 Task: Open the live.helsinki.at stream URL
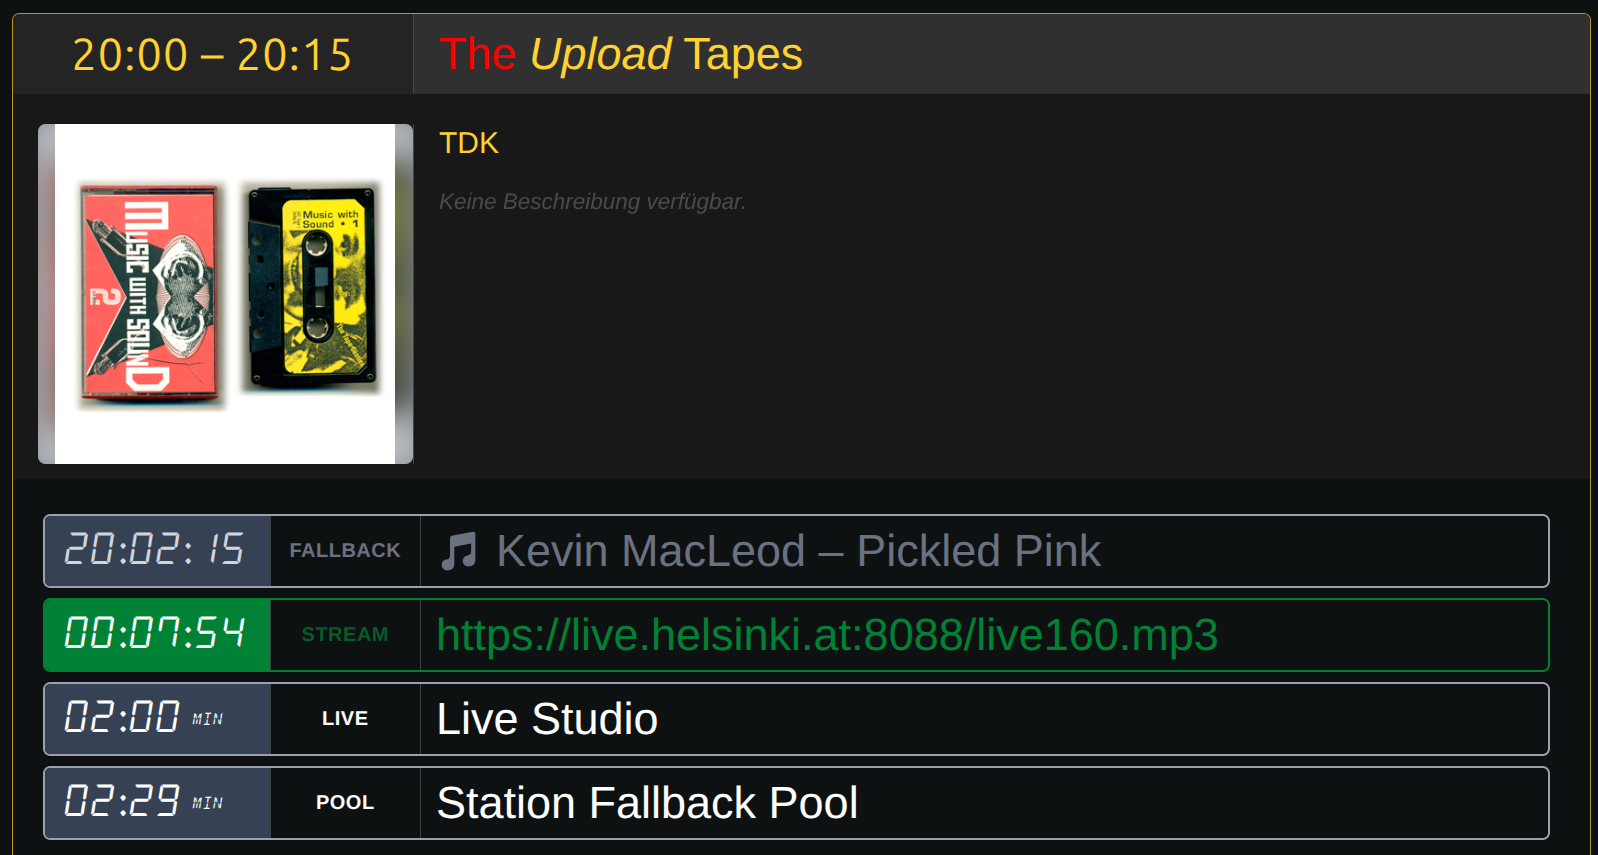click(827, 635)
